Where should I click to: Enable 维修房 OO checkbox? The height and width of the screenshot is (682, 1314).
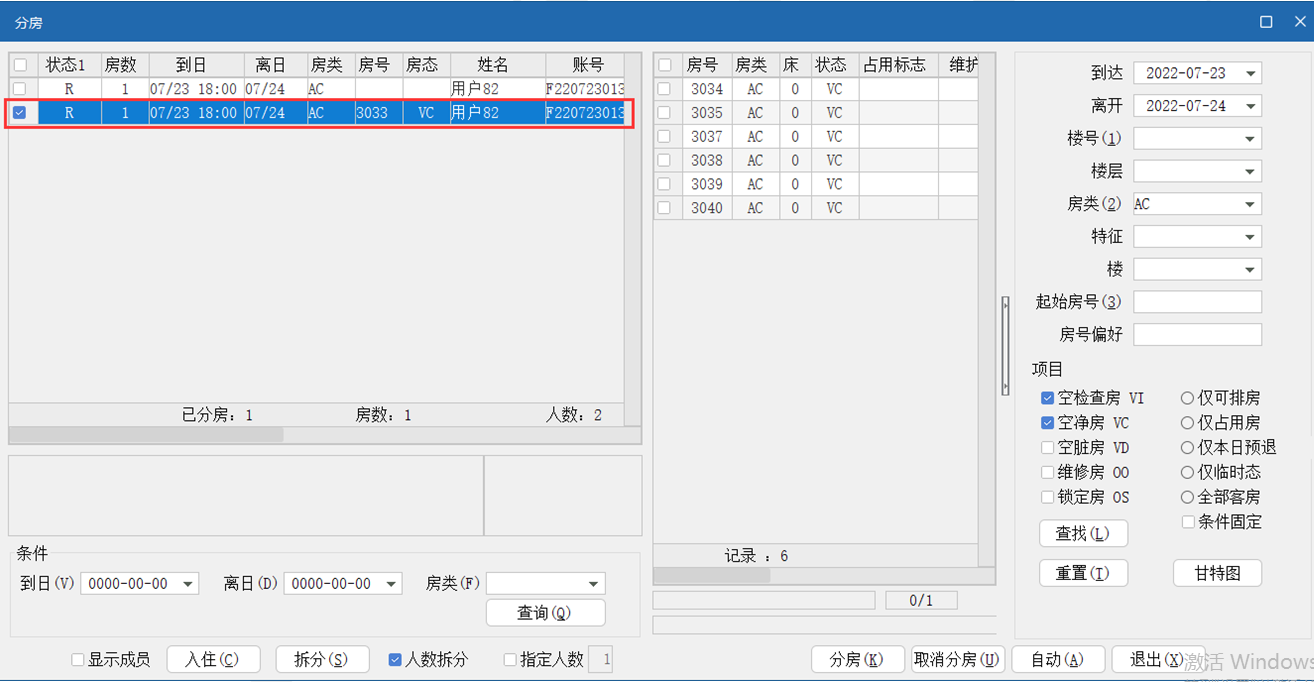(x=1047, y=472)
